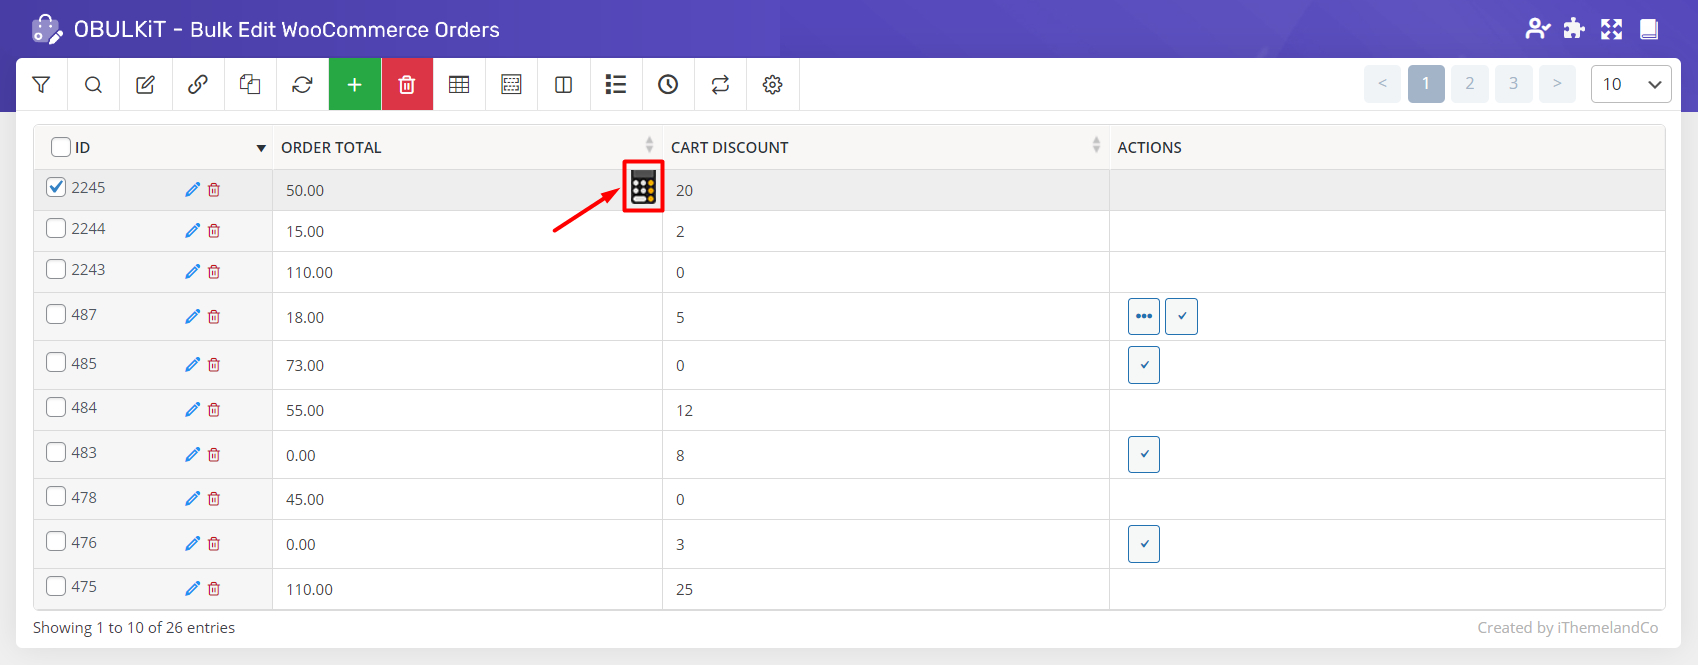Uncheck the checkbox for order 2245
The image size is (1698, 665).
(x=57, y=187)
